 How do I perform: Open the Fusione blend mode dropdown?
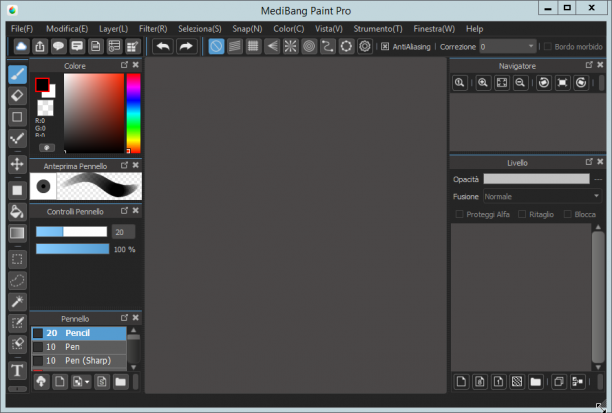(542, 196)
